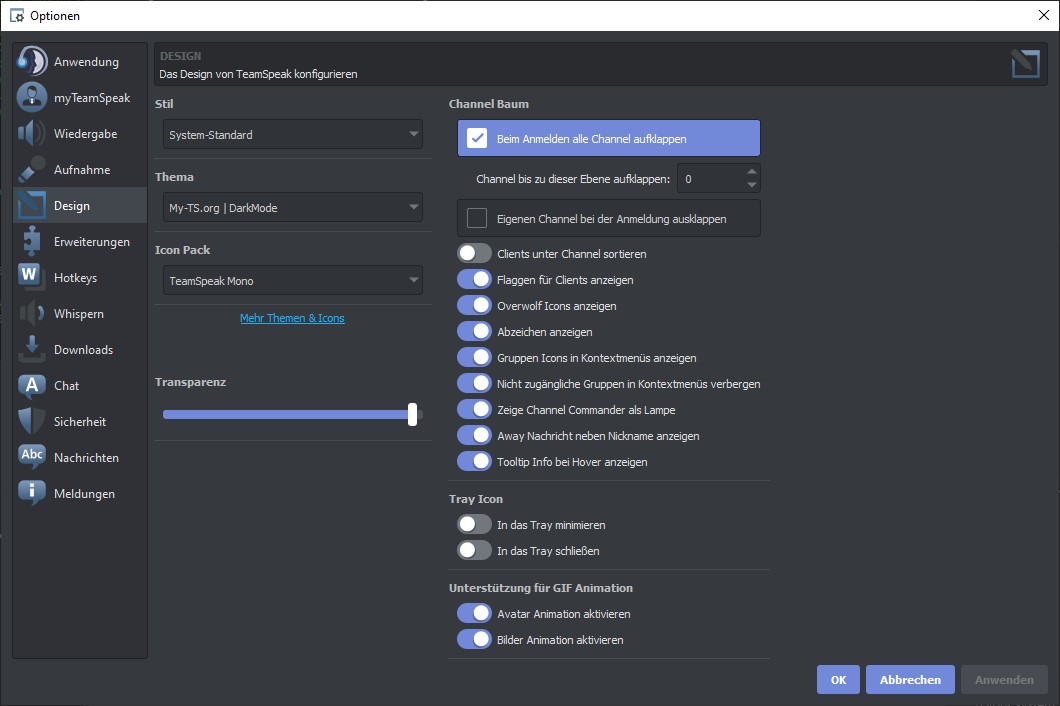Click the myTeamSpeak avatar icon

point(32,97)
